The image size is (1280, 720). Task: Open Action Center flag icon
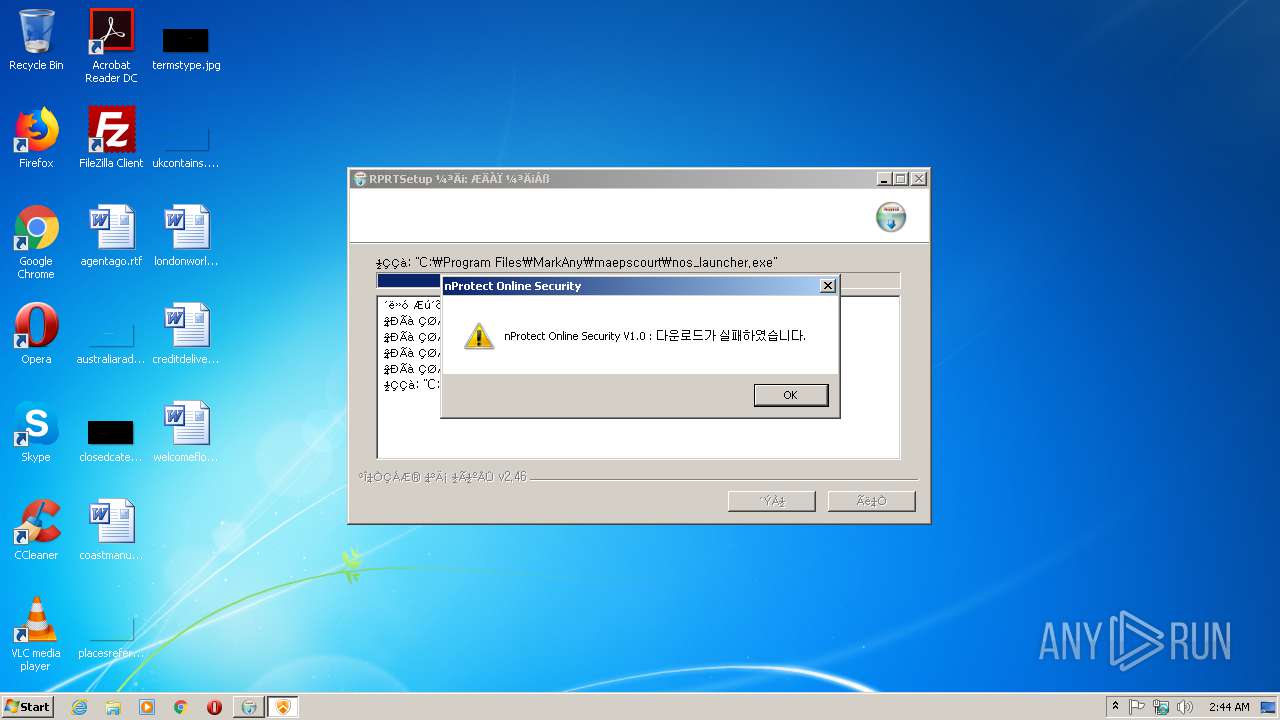coord(1137,707)
